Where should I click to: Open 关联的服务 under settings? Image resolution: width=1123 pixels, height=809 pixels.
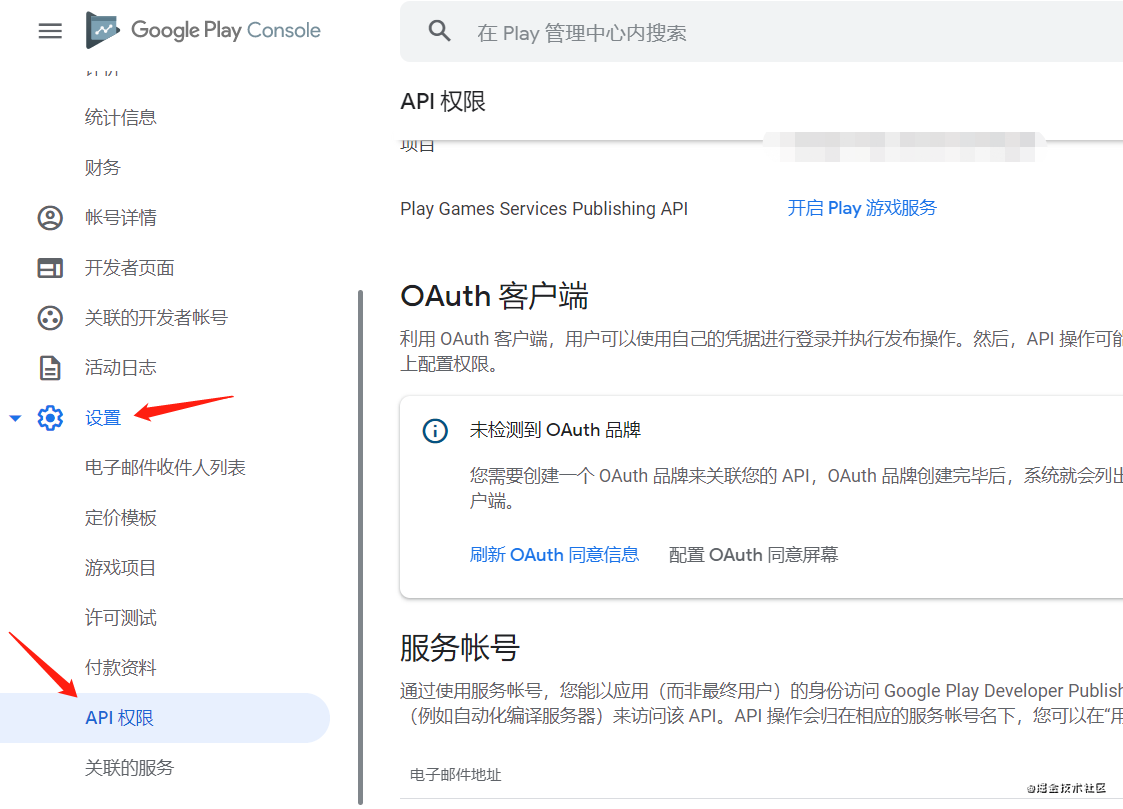(130, 767)
